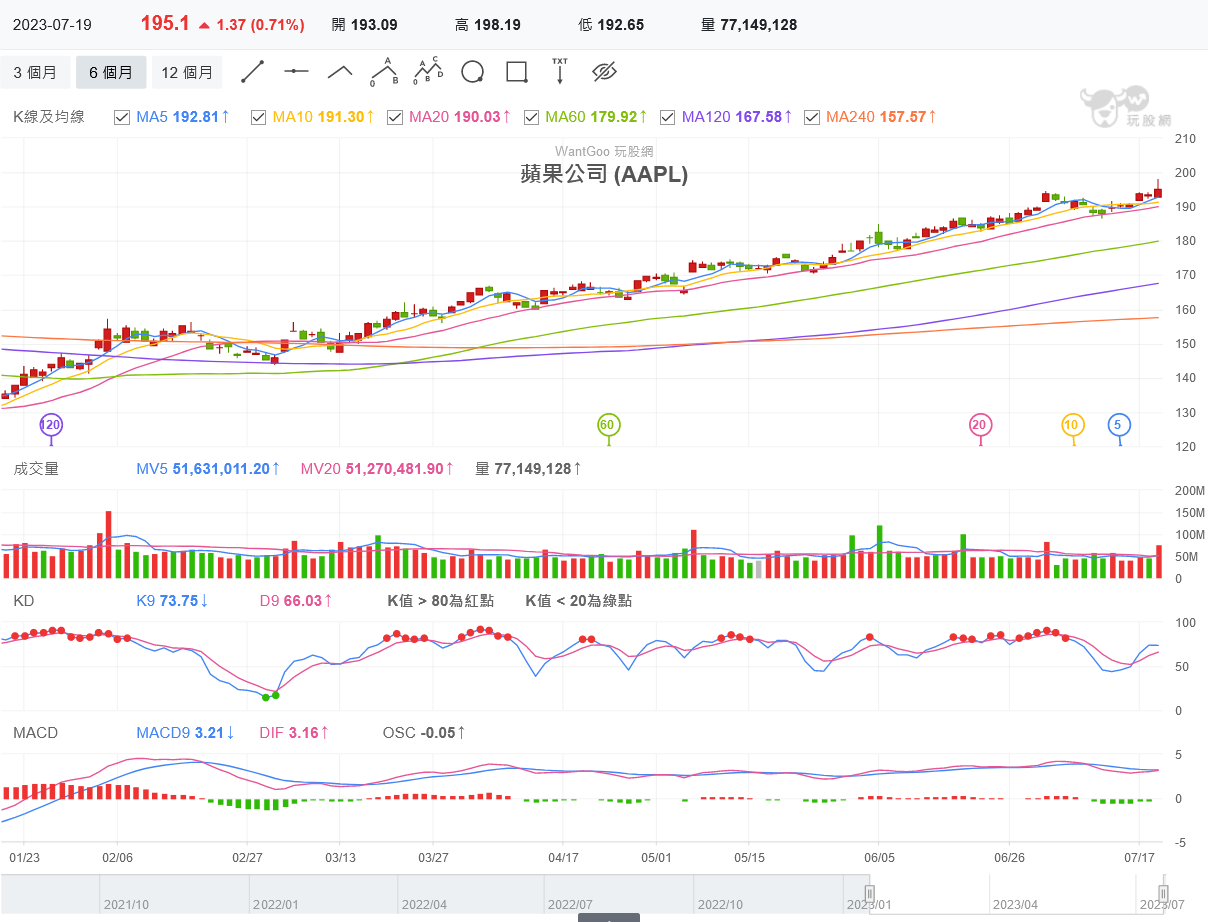
Task: Click the 高 198.19 high price
Action: (488, 25)
